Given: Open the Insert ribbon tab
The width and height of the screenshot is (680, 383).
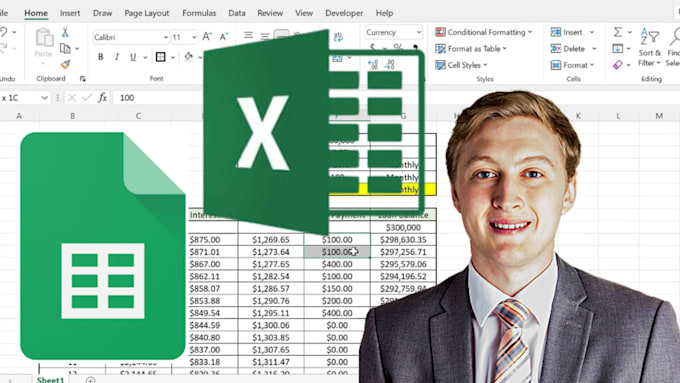Looking at the screenshot, I should coord(70,13).
